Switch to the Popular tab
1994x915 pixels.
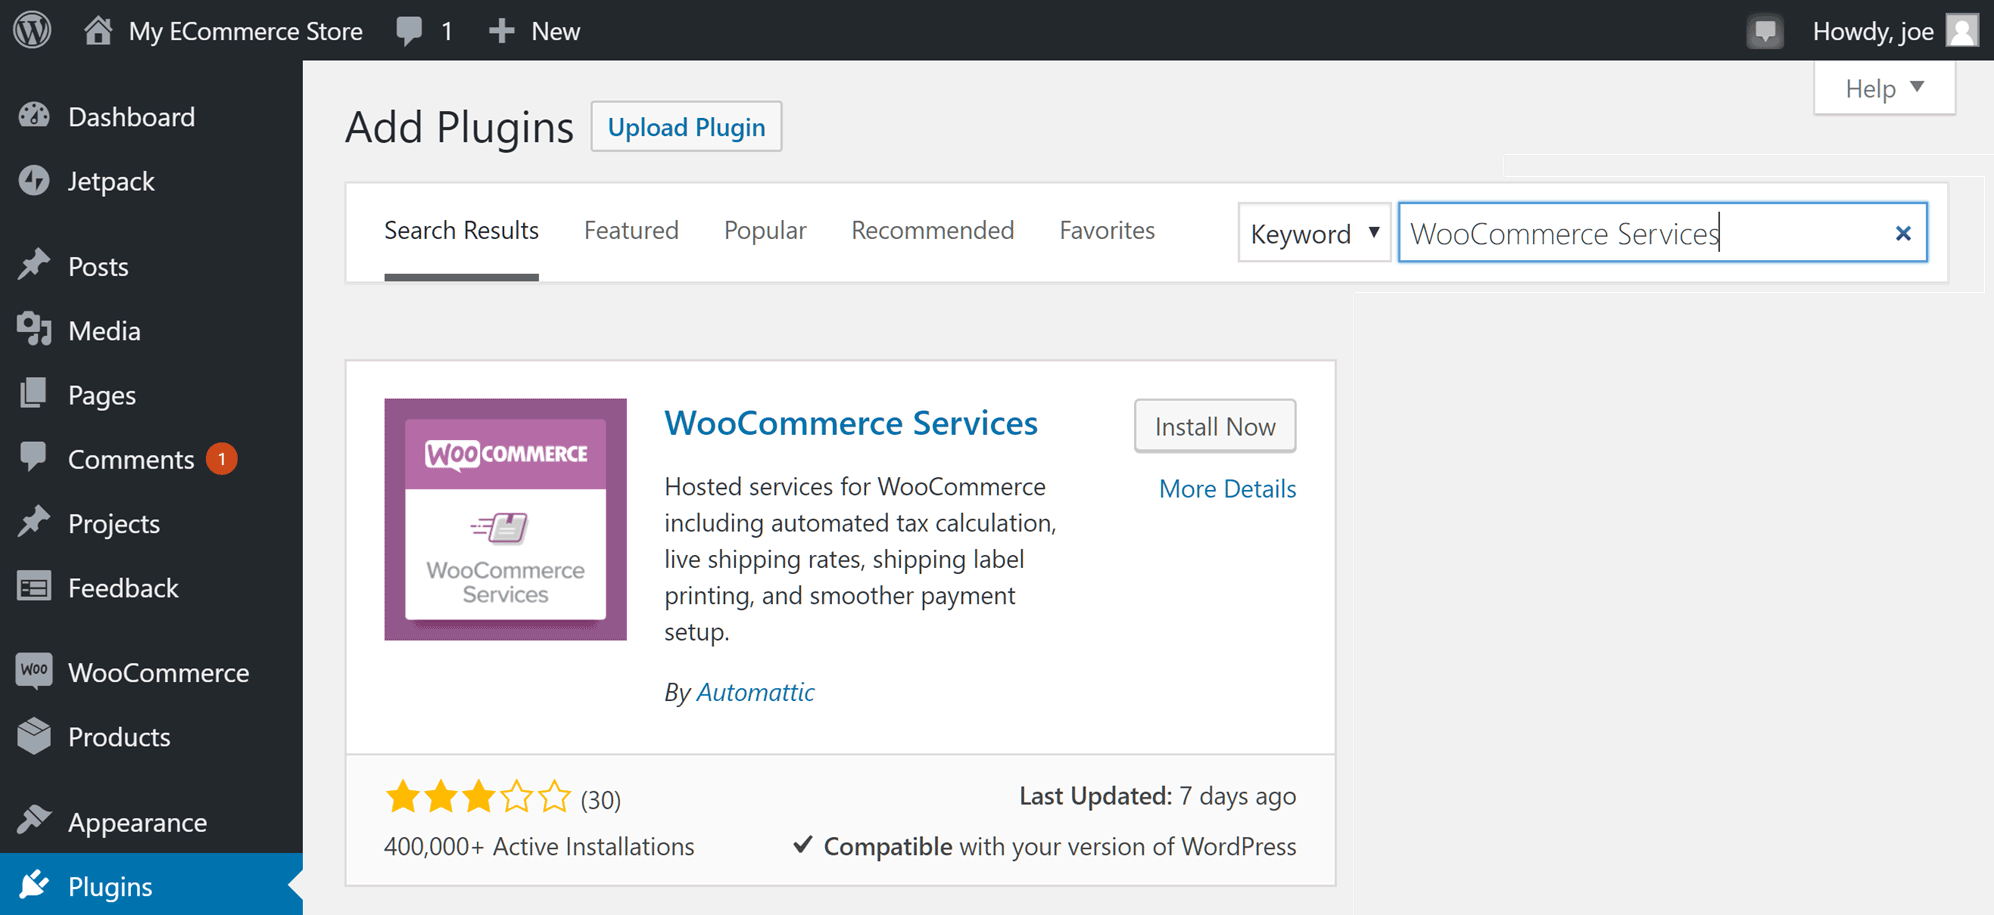click(x=765, y=231)
